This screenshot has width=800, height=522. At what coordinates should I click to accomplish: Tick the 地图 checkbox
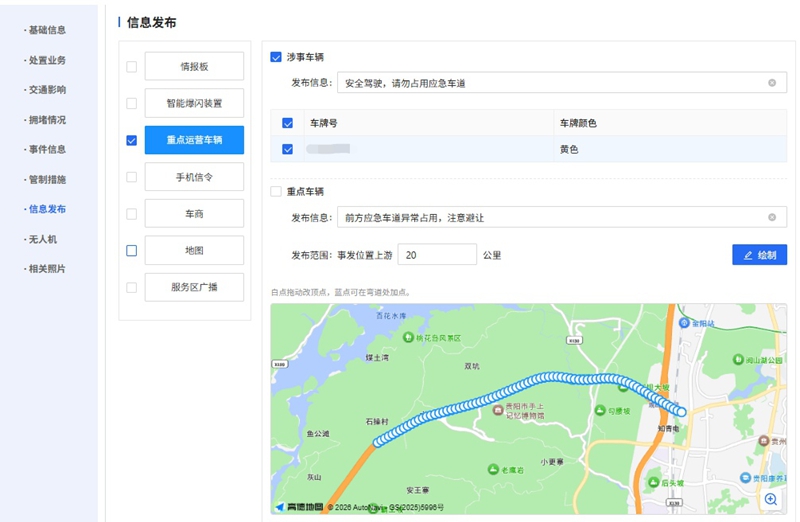[x=132, y=251]
